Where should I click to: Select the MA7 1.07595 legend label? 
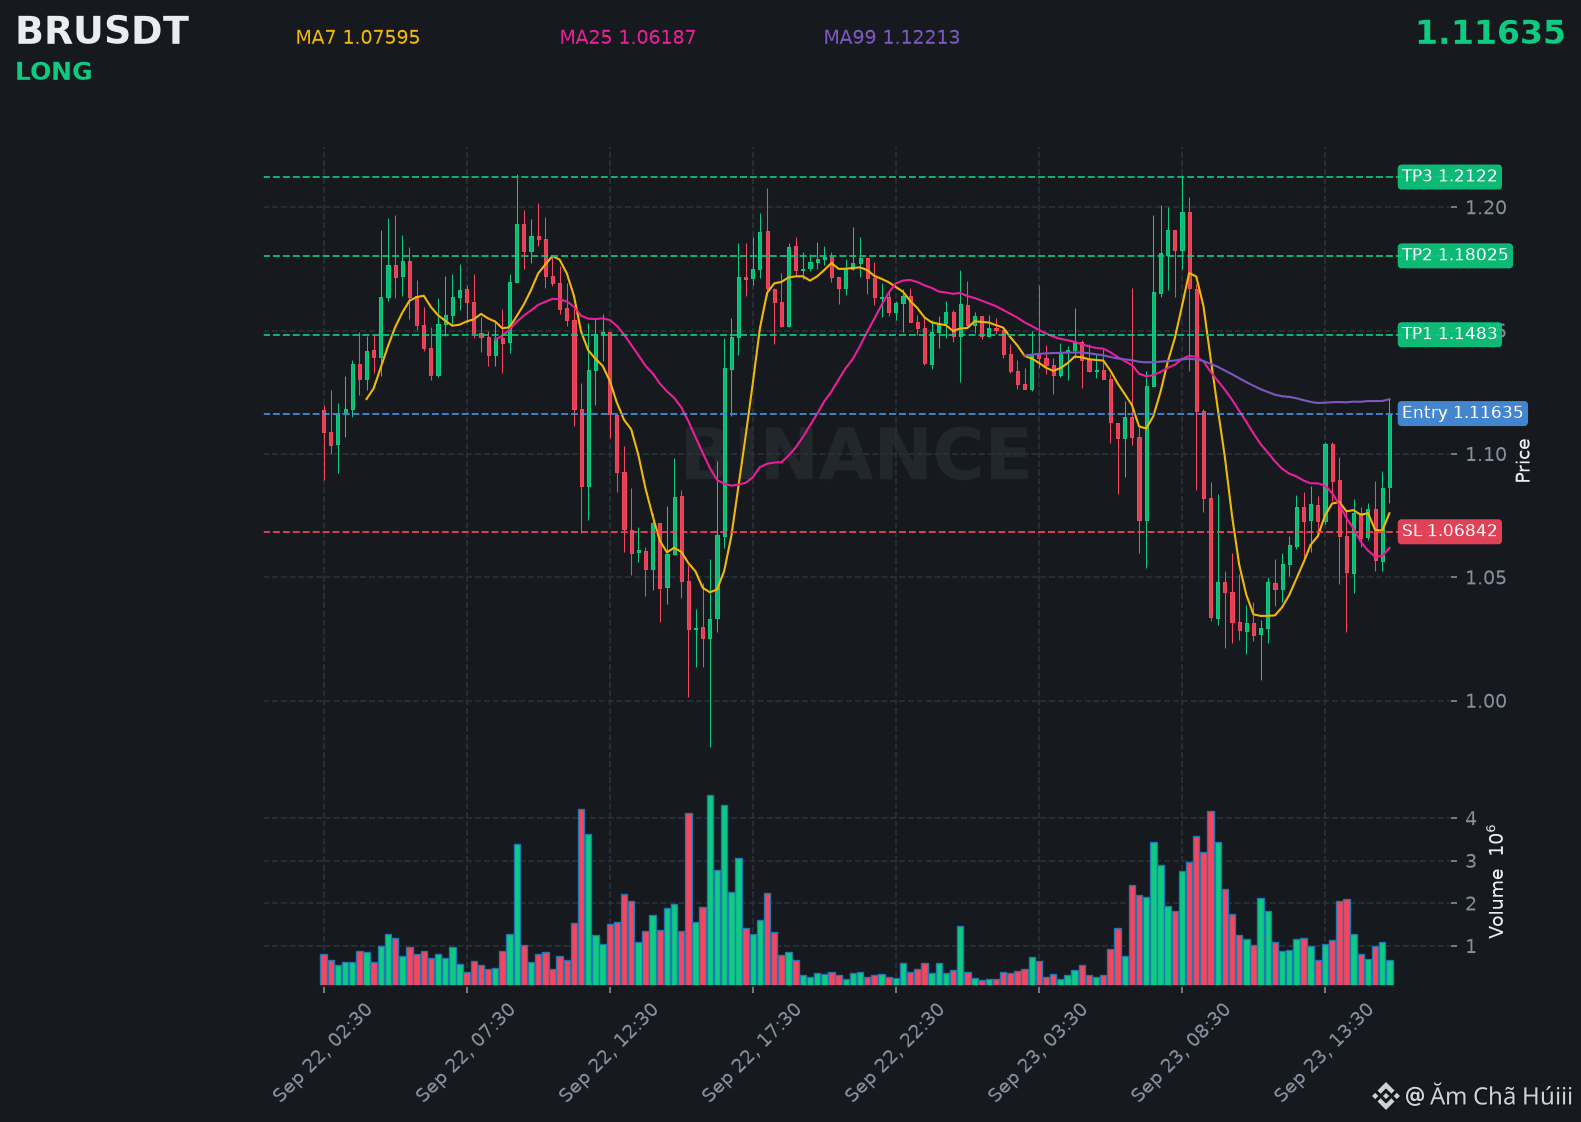[358, 37]
